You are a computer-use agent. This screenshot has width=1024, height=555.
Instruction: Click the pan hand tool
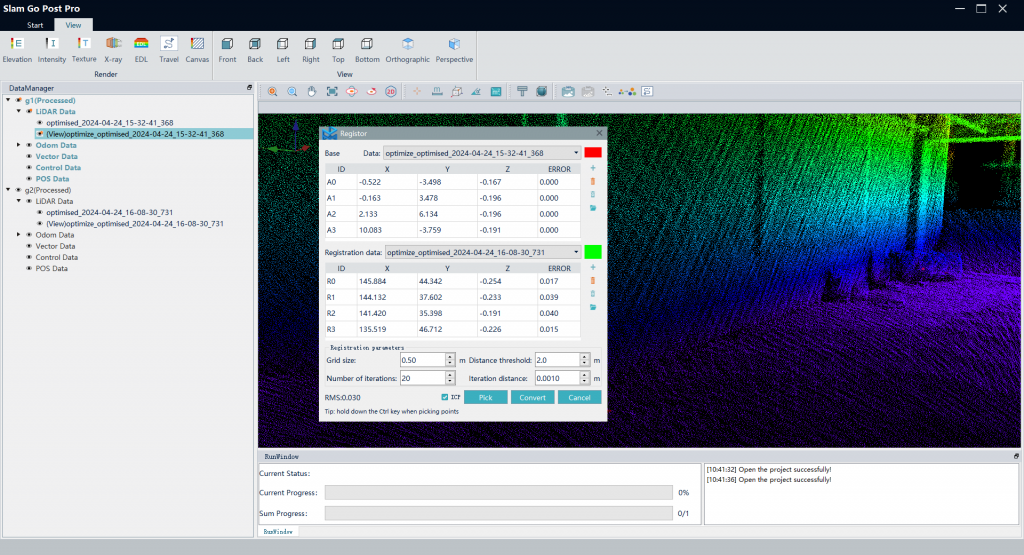[x=312, y=91]
